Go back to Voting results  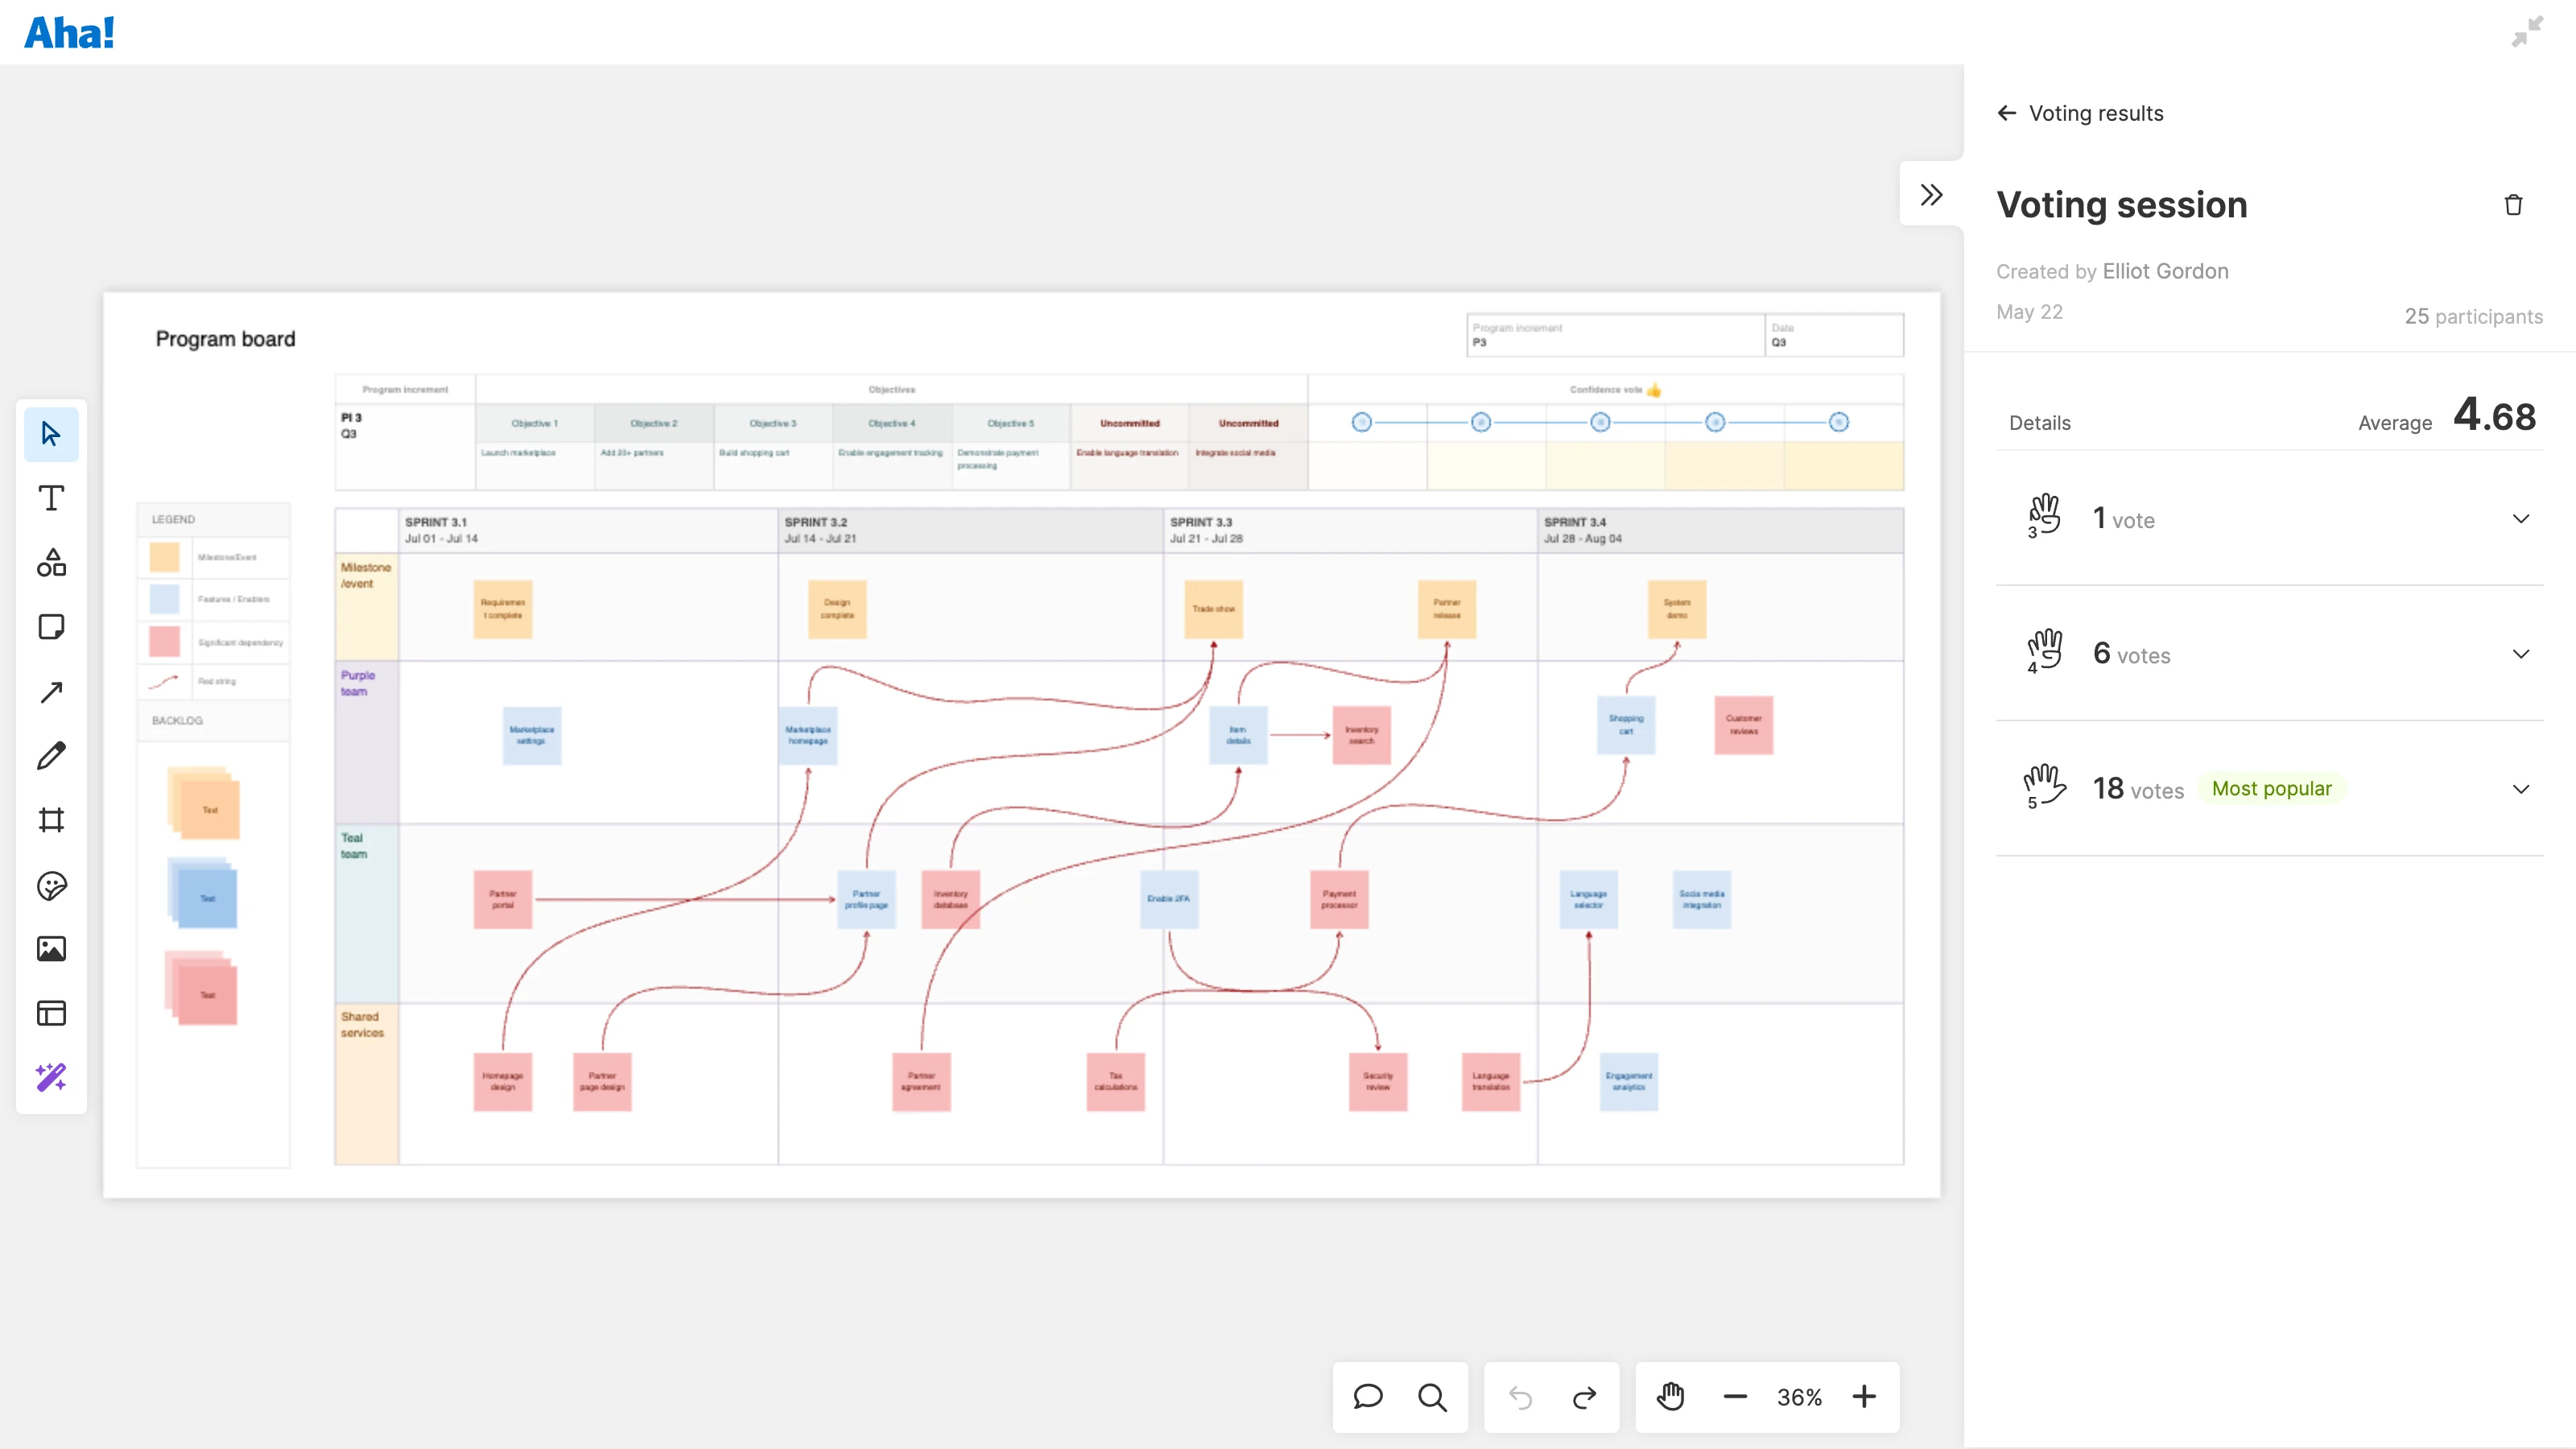[x=2006, y=113]
